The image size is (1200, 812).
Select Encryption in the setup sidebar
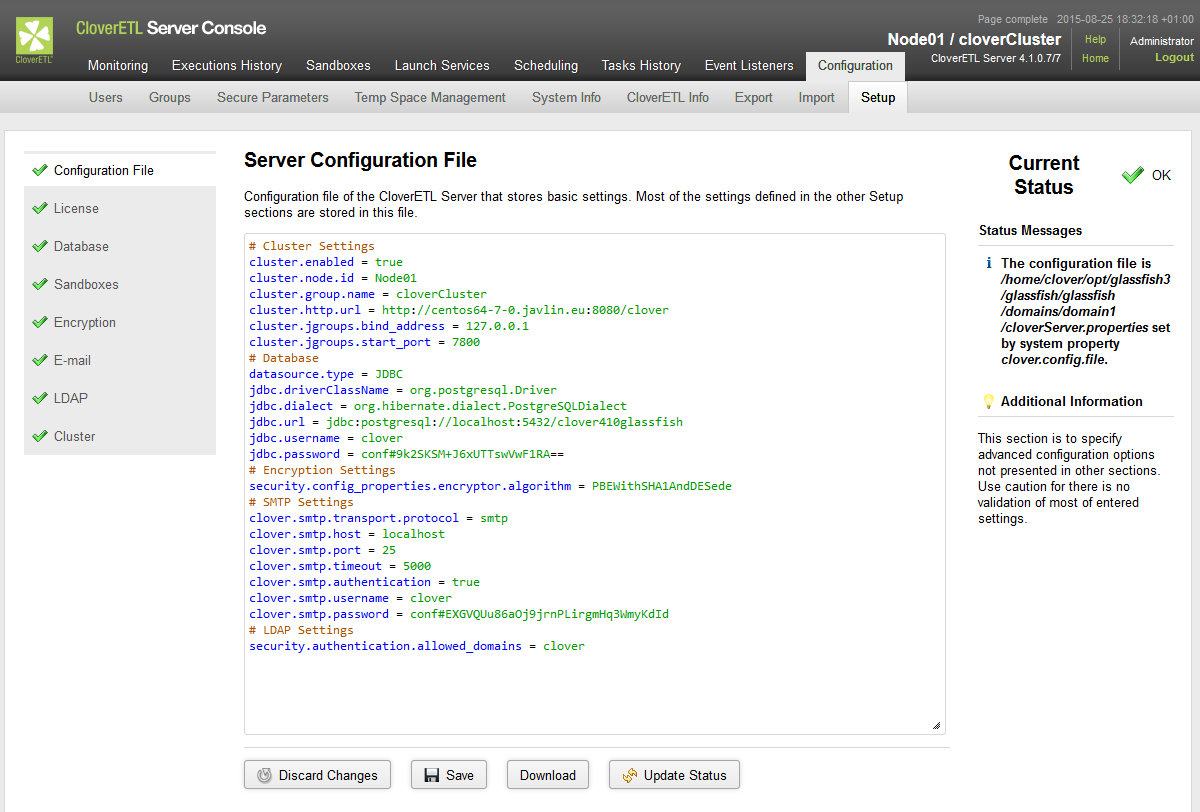85,322
